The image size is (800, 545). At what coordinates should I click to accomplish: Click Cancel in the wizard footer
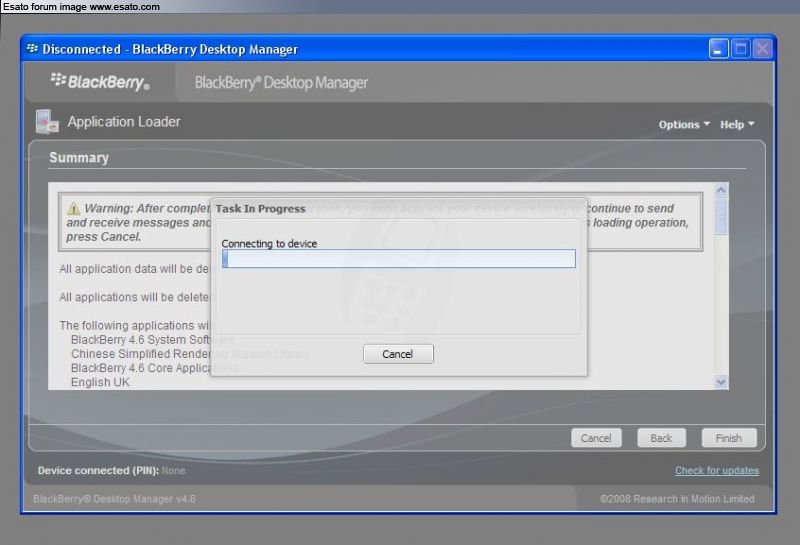click(596, 438)
